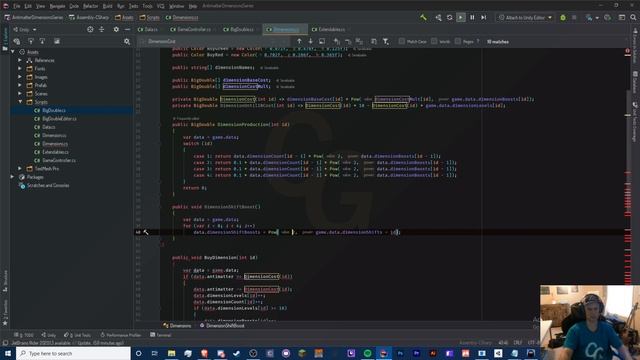640x360 pixels.
Task: Open the Refactor menu
Action: [x=90, y=6]
